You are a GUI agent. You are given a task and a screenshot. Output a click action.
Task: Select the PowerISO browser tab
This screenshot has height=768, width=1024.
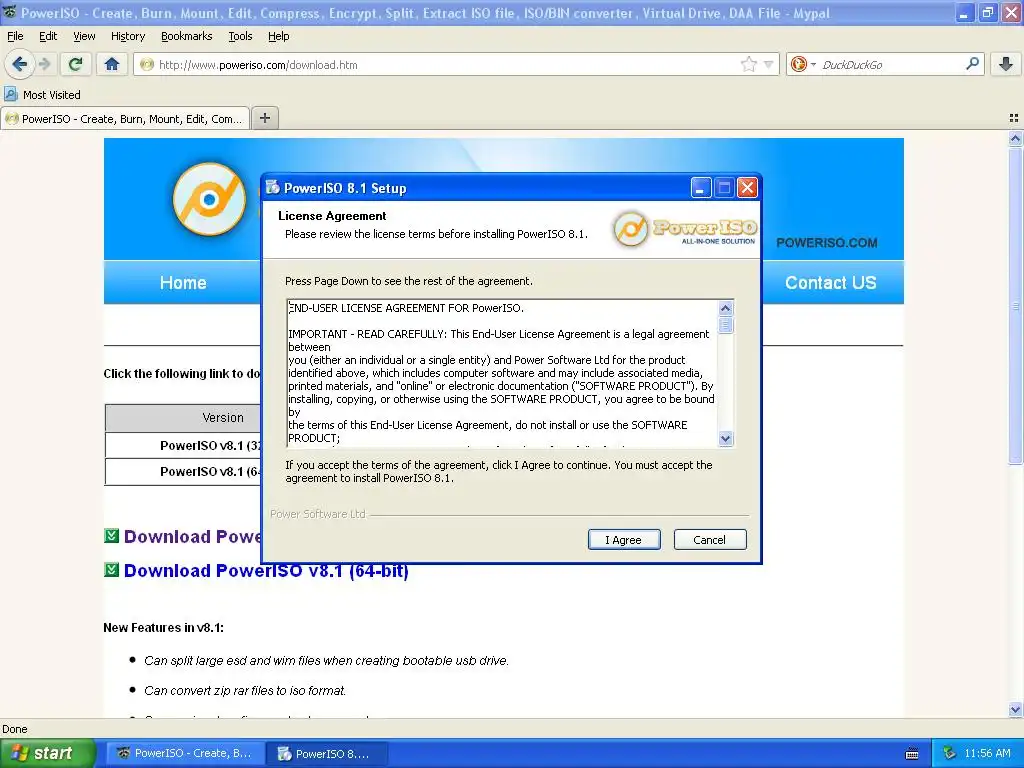125,119
